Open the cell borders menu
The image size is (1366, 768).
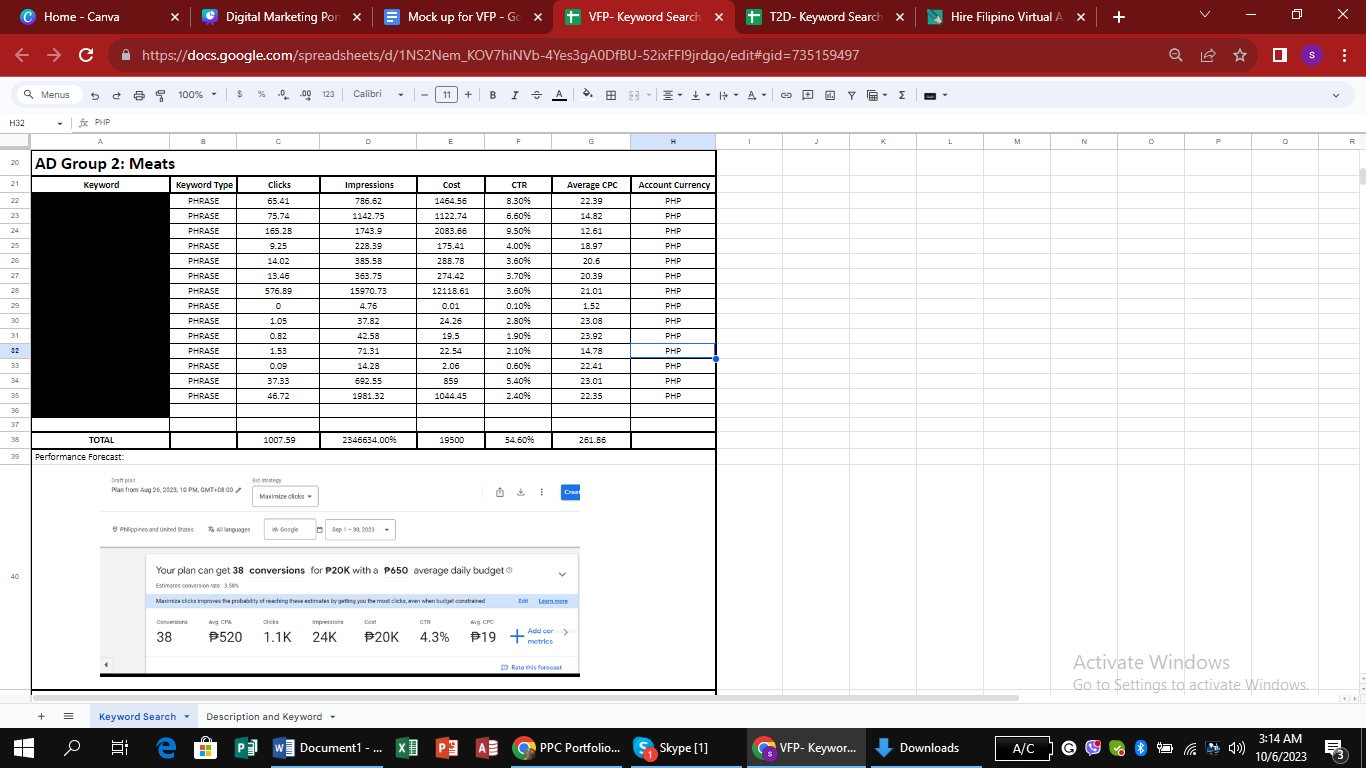611,95
